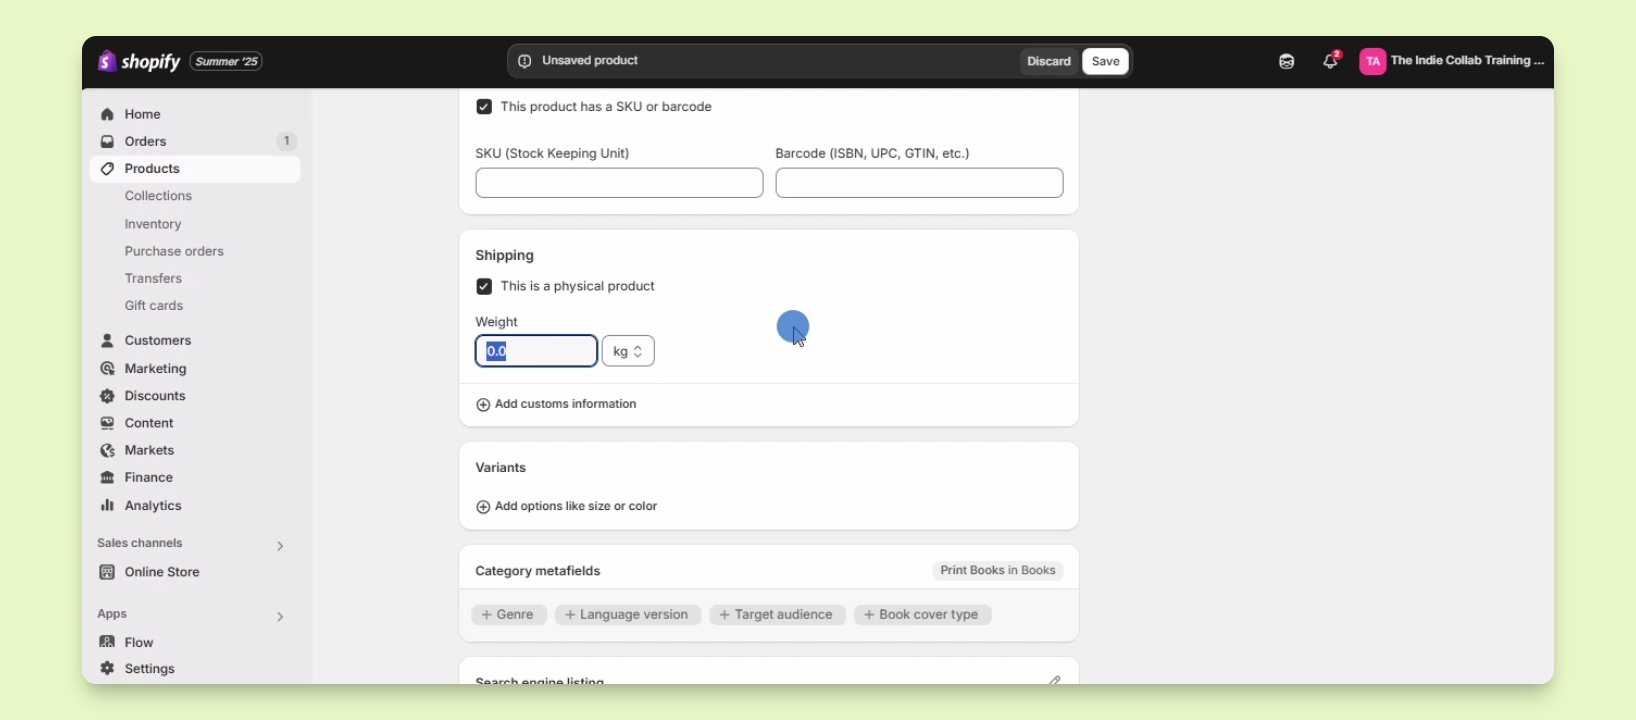Expand the Sales channels chevron
This screenshot has width=1636, height=720.
[x=280, y=545]
